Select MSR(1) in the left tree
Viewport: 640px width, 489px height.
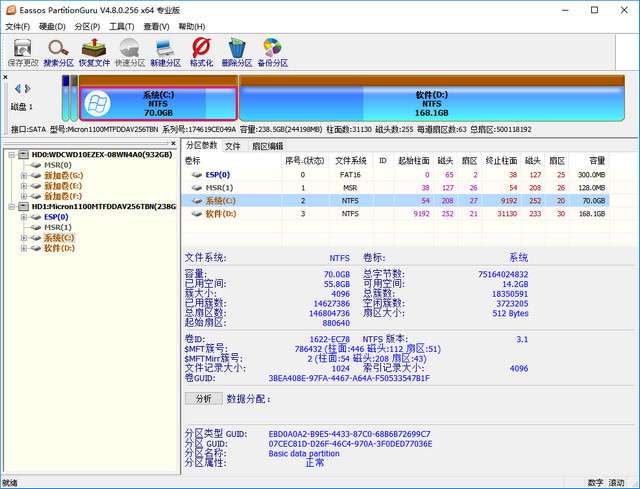pyautogui.click(x=58, y=227)
